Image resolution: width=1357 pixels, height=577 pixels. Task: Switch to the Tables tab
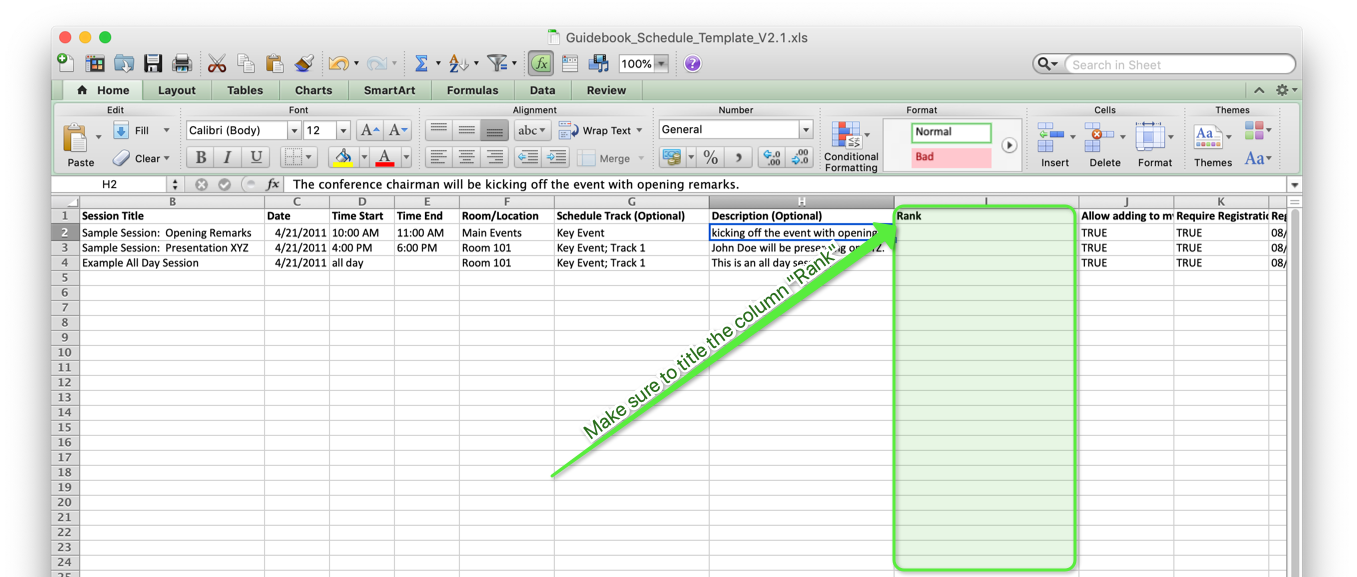(x=245, y=90)
